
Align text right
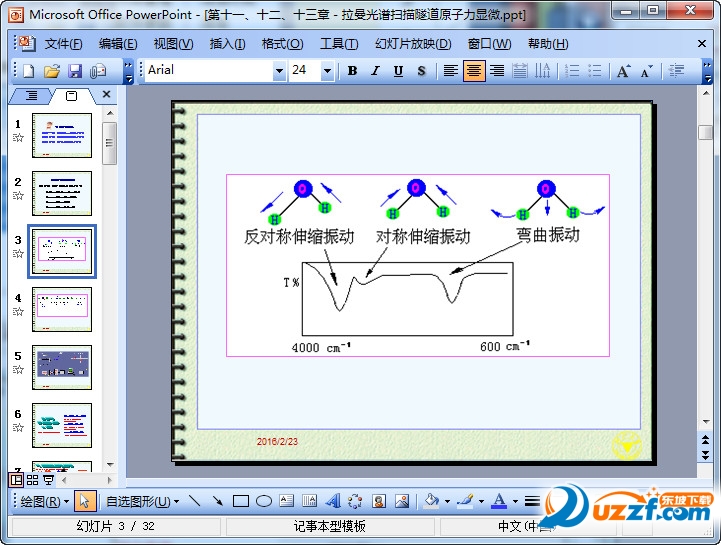click(x=497, y=71)
